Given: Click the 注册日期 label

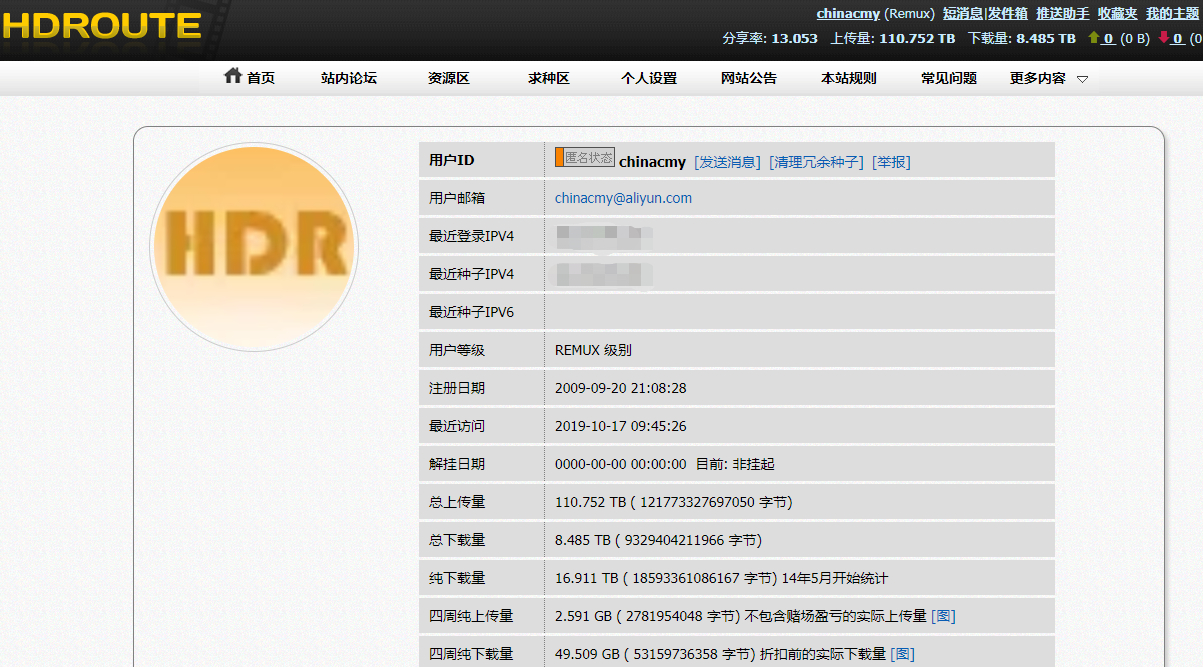Looking at the screenshot, I should [457, 388].
